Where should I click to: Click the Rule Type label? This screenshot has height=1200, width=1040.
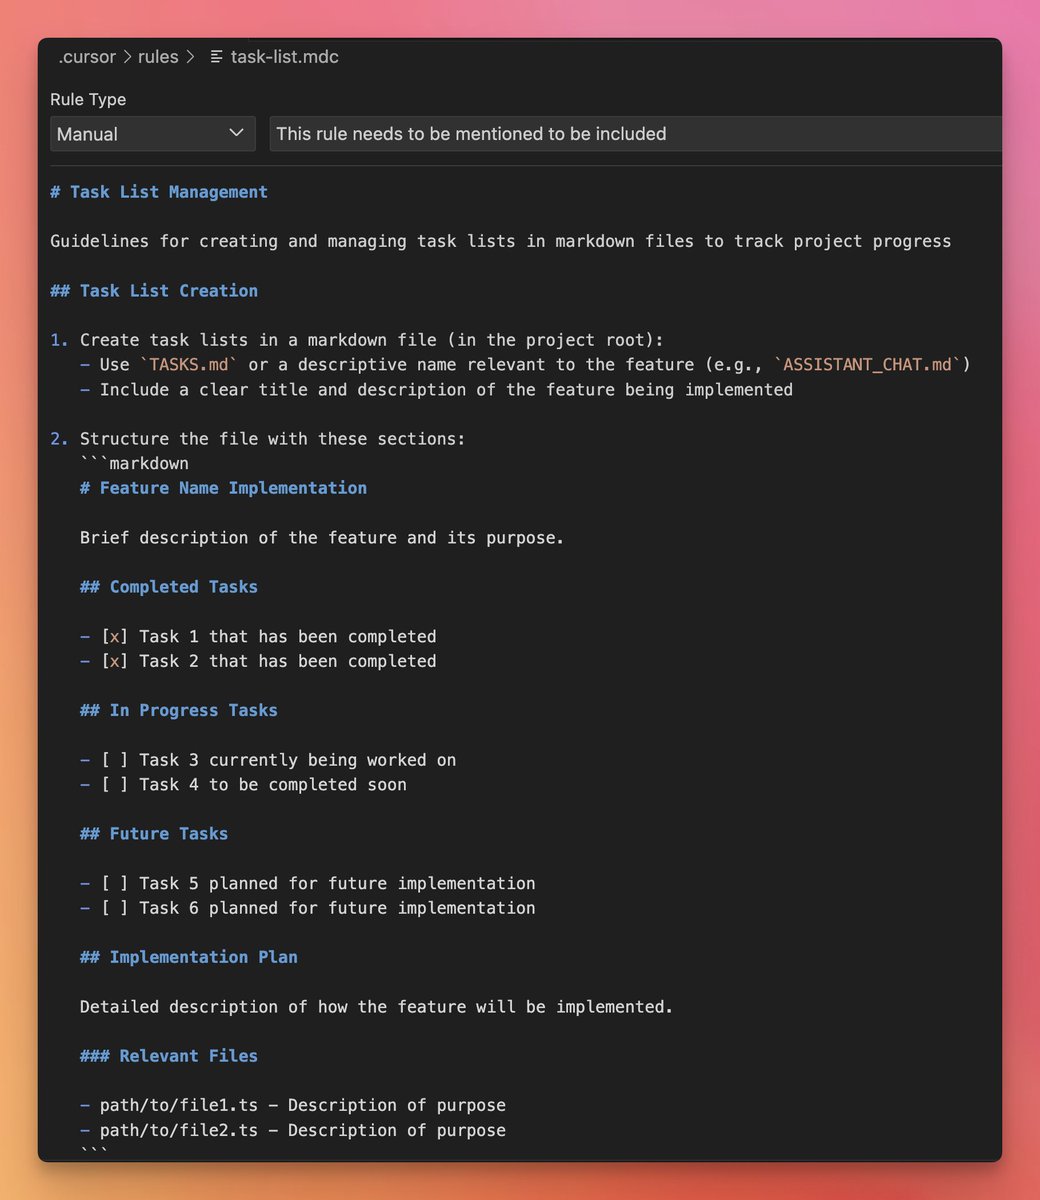88,99
